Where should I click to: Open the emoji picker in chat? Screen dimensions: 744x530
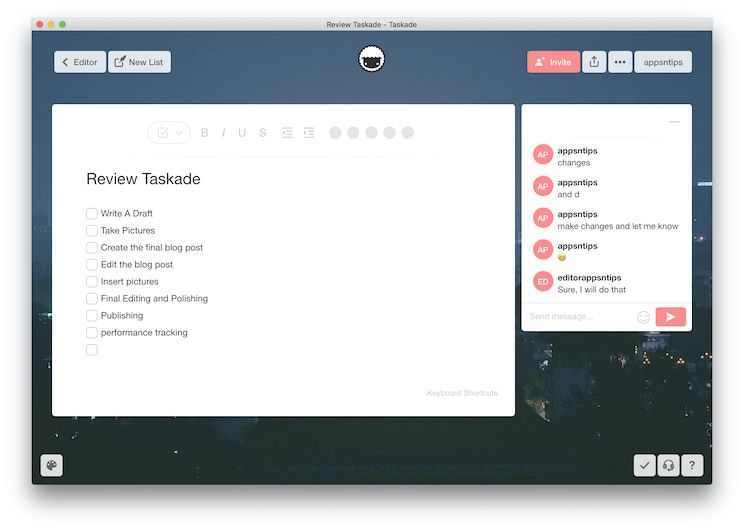coord(643,317)
